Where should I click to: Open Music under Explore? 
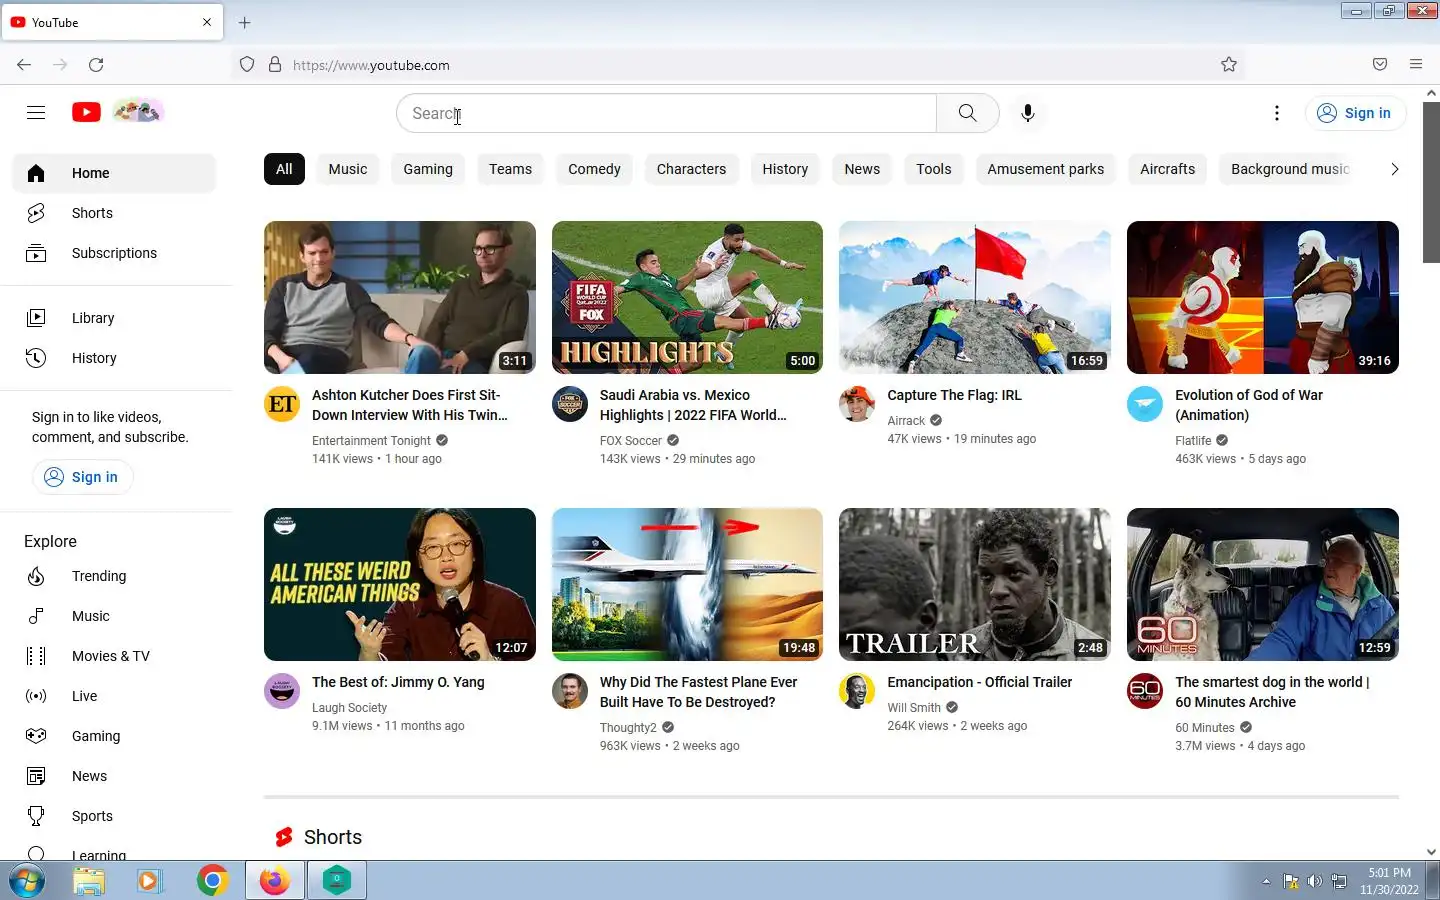coord(114,616)
